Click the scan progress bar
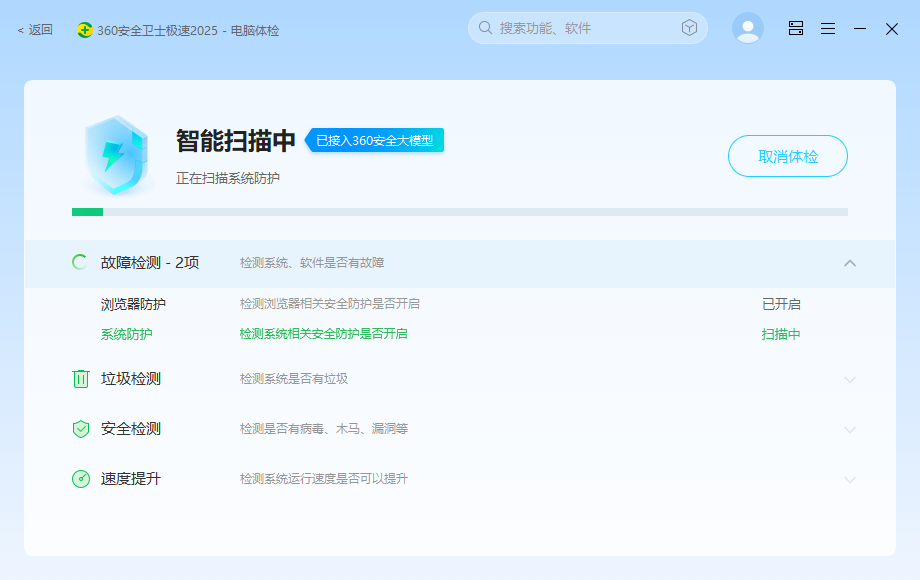 460,212
